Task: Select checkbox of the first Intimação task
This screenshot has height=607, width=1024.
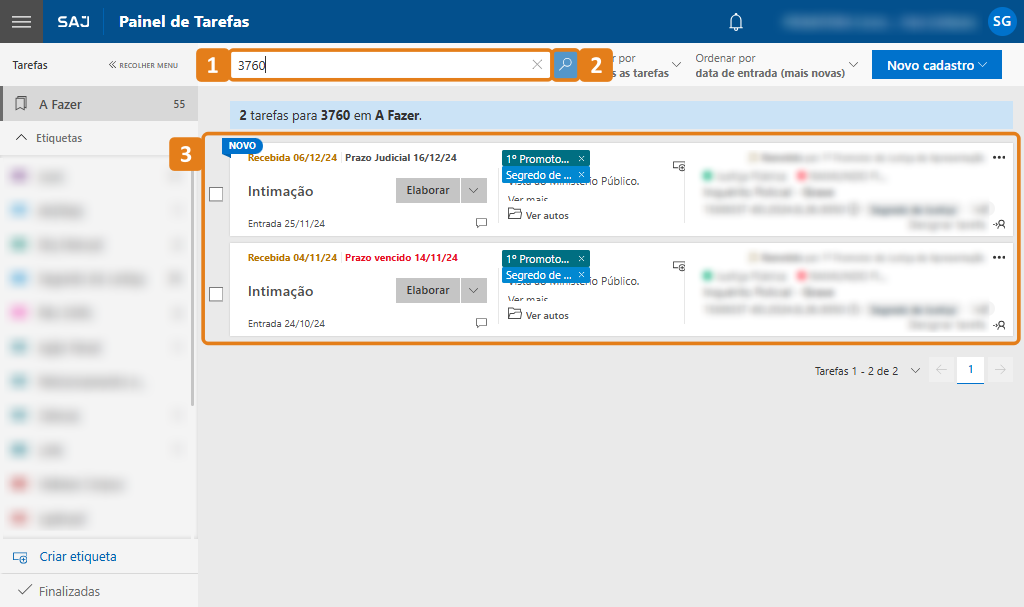Action: pyautogui.click(x=216, y=194)
